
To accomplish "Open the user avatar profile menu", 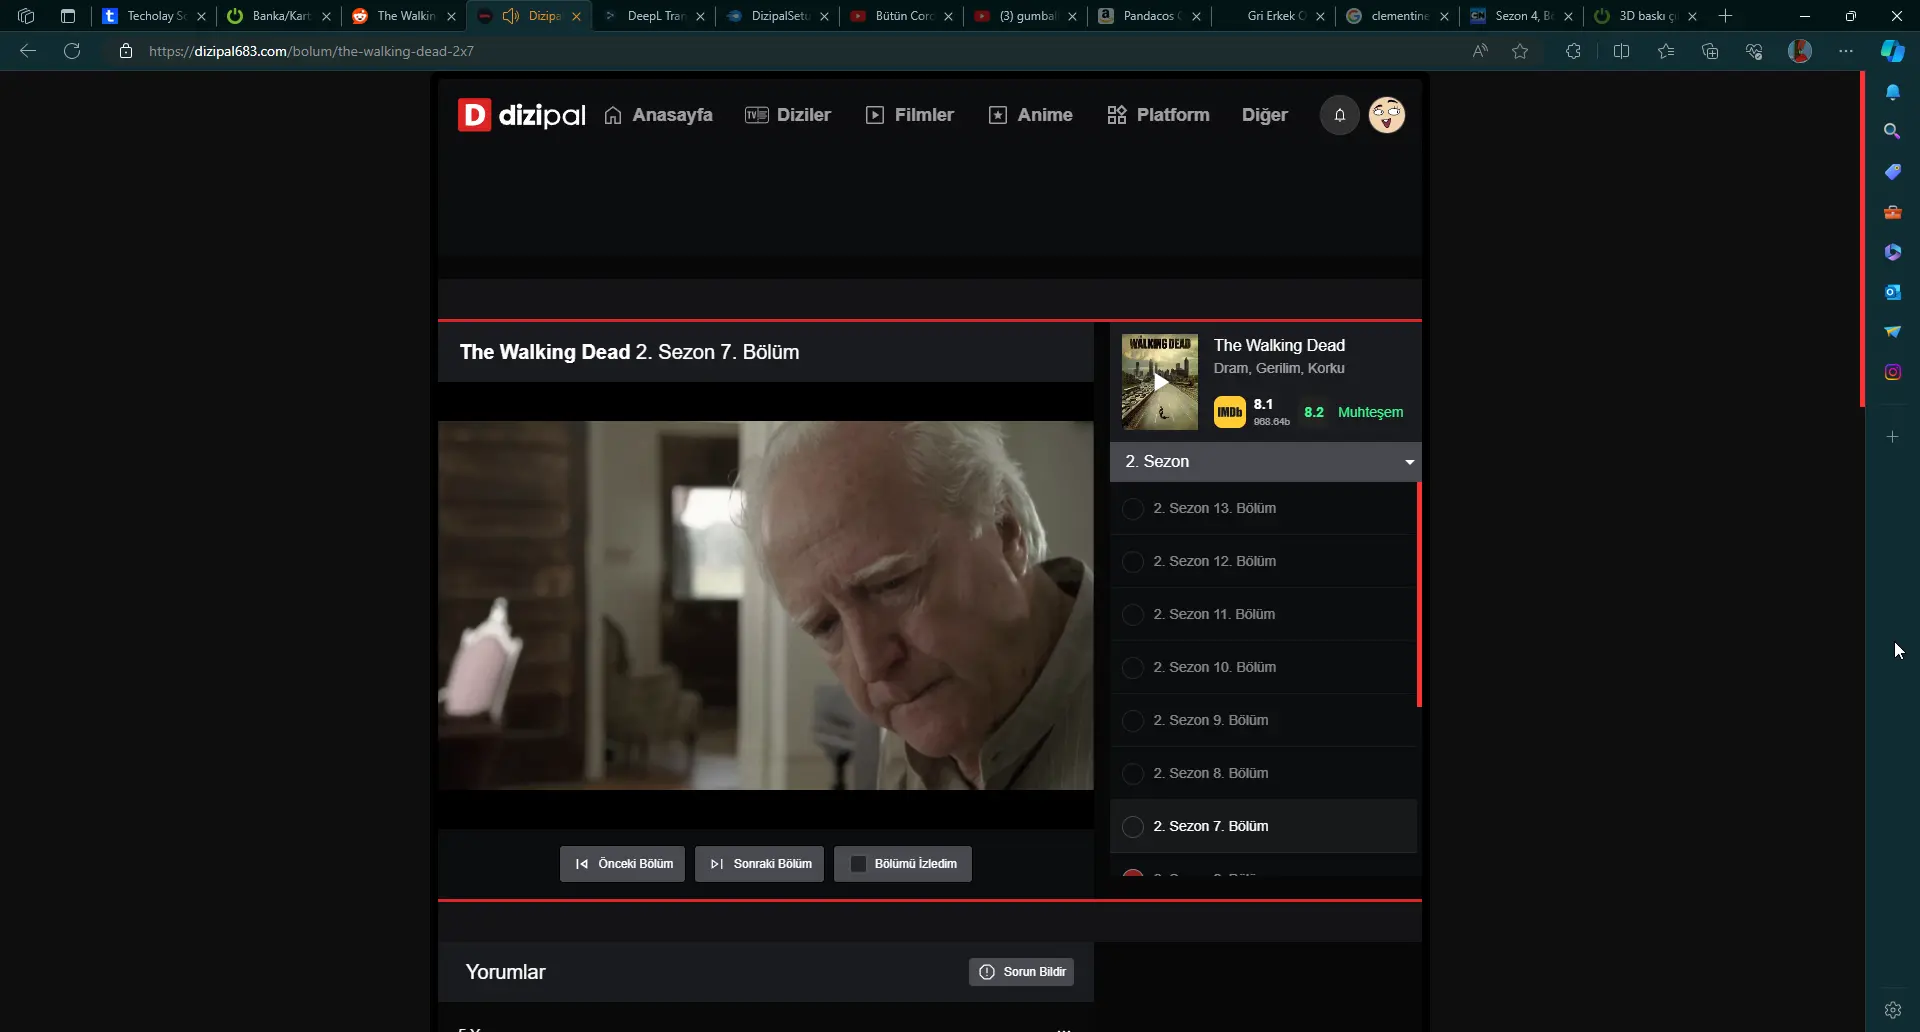I will tap(1386, 115).
